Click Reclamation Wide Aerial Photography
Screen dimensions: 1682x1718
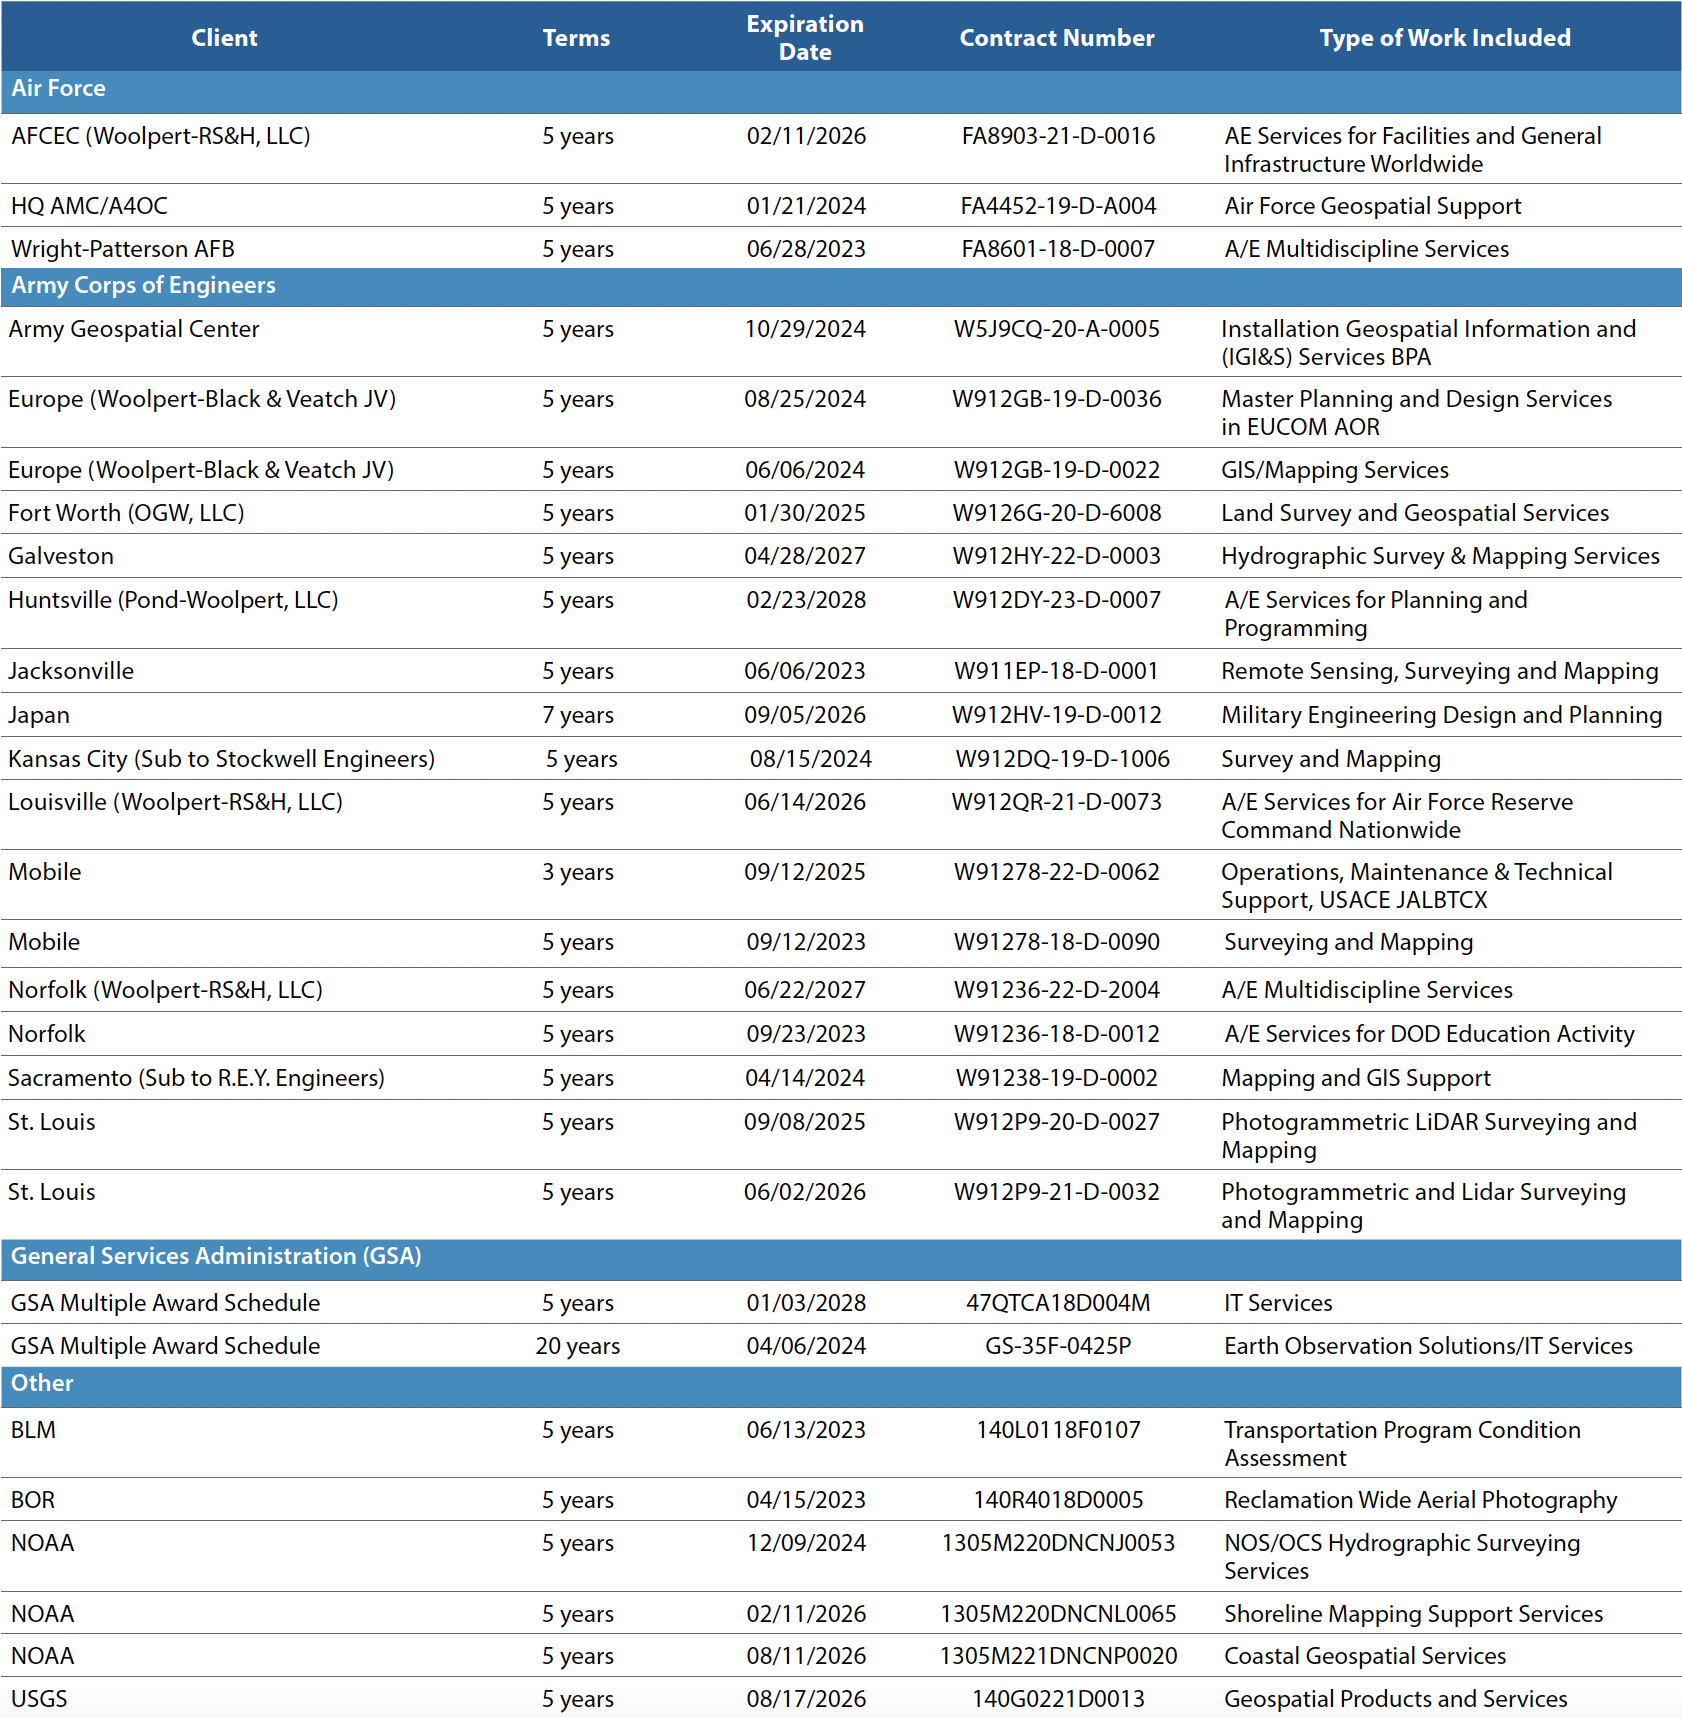(1421, 1500)
